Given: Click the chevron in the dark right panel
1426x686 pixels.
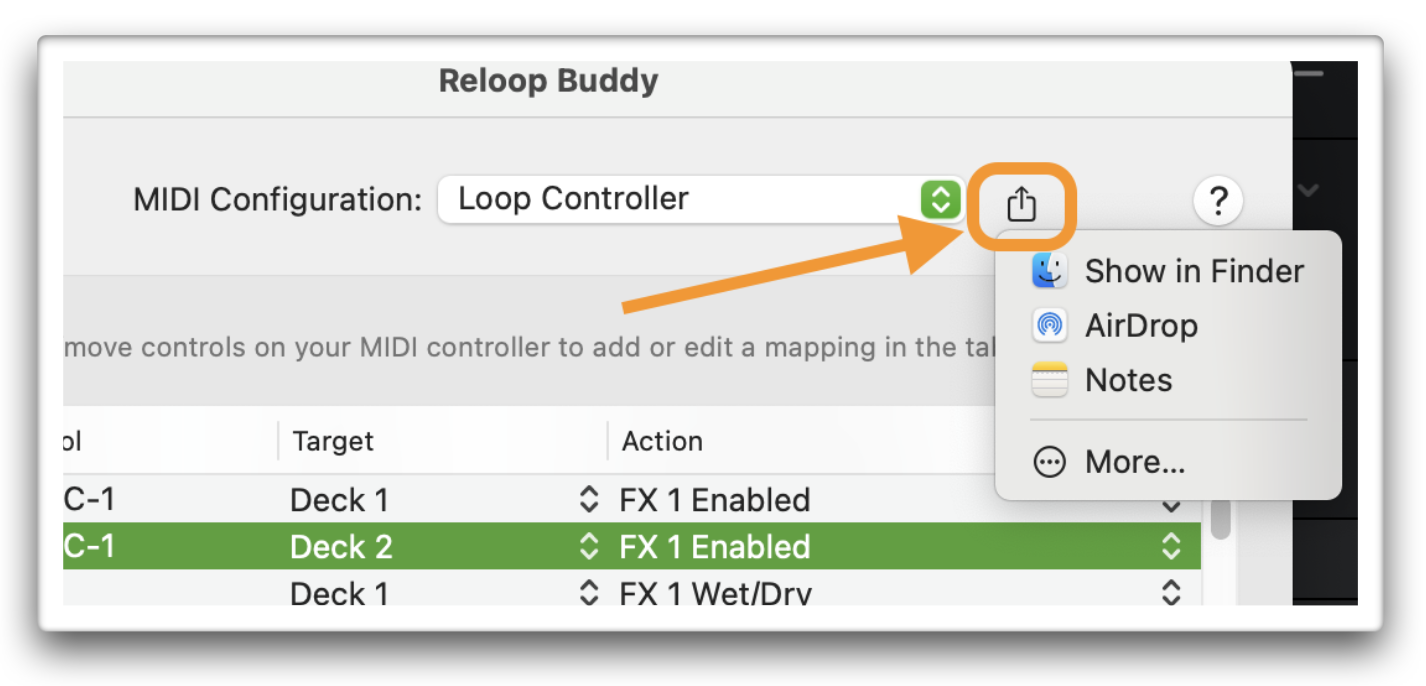Looking at the screenshot, I should point(1308,189).
